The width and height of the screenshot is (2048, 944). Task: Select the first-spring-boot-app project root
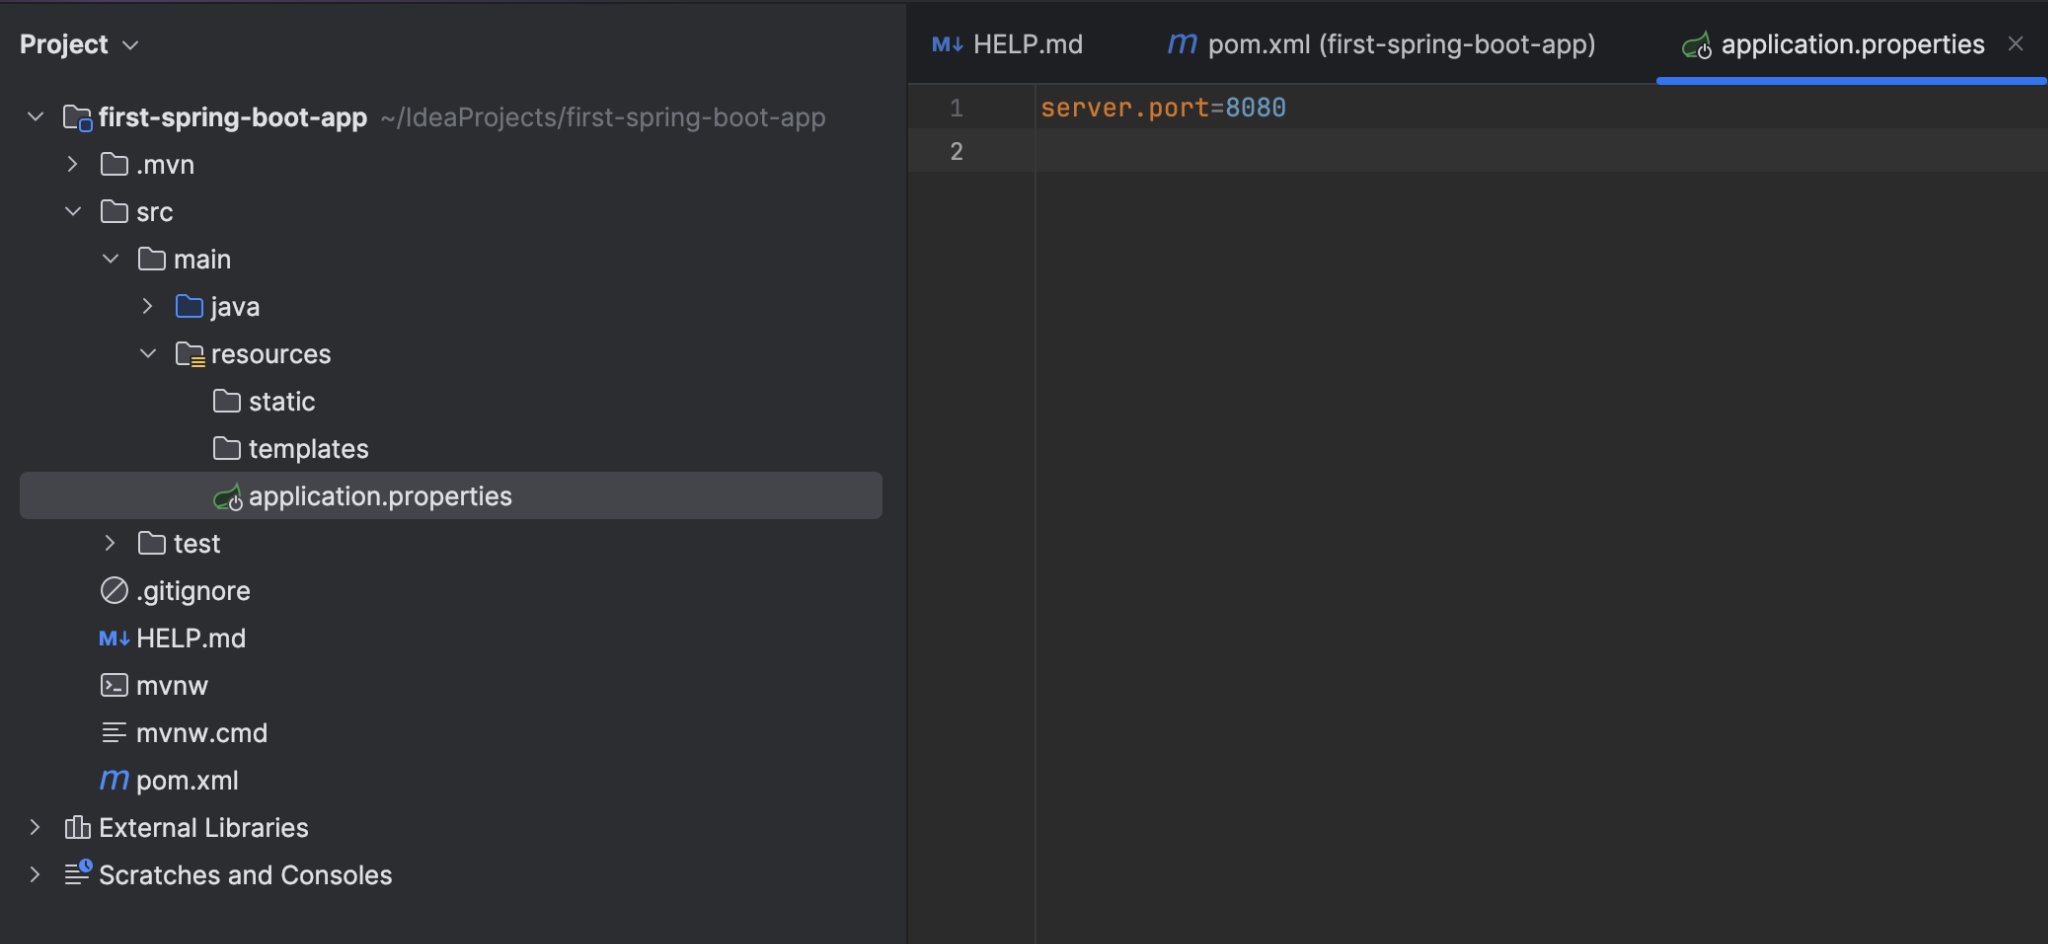(232, 118)
